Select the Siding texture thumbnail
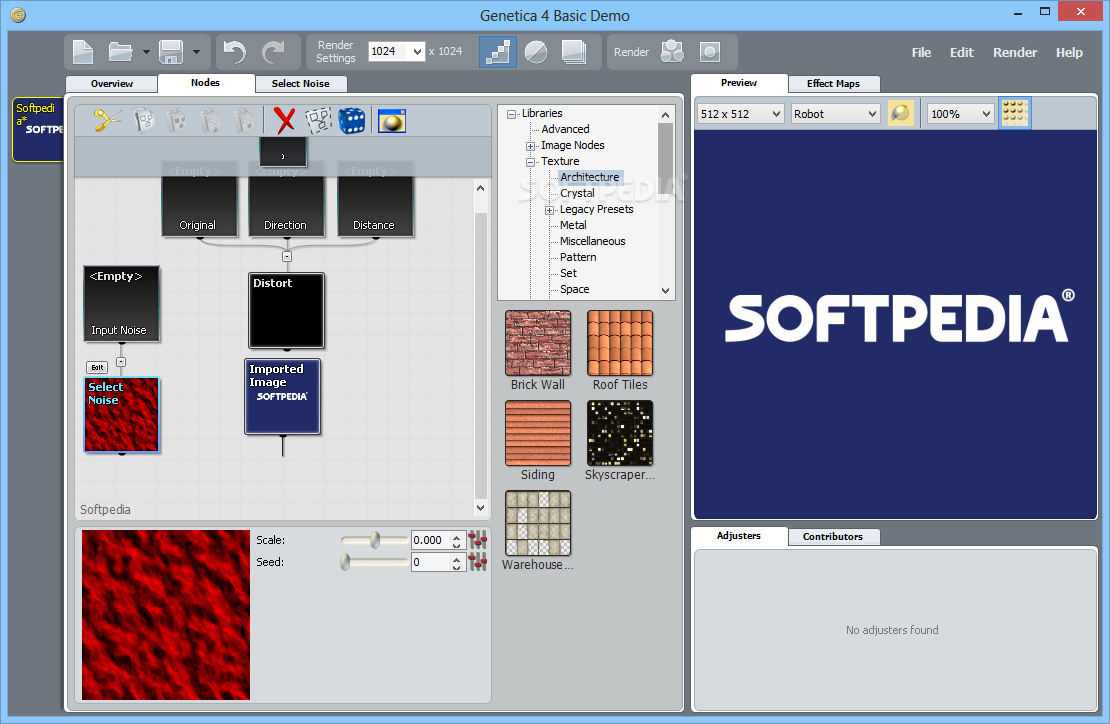 click(x=538, y=433)
